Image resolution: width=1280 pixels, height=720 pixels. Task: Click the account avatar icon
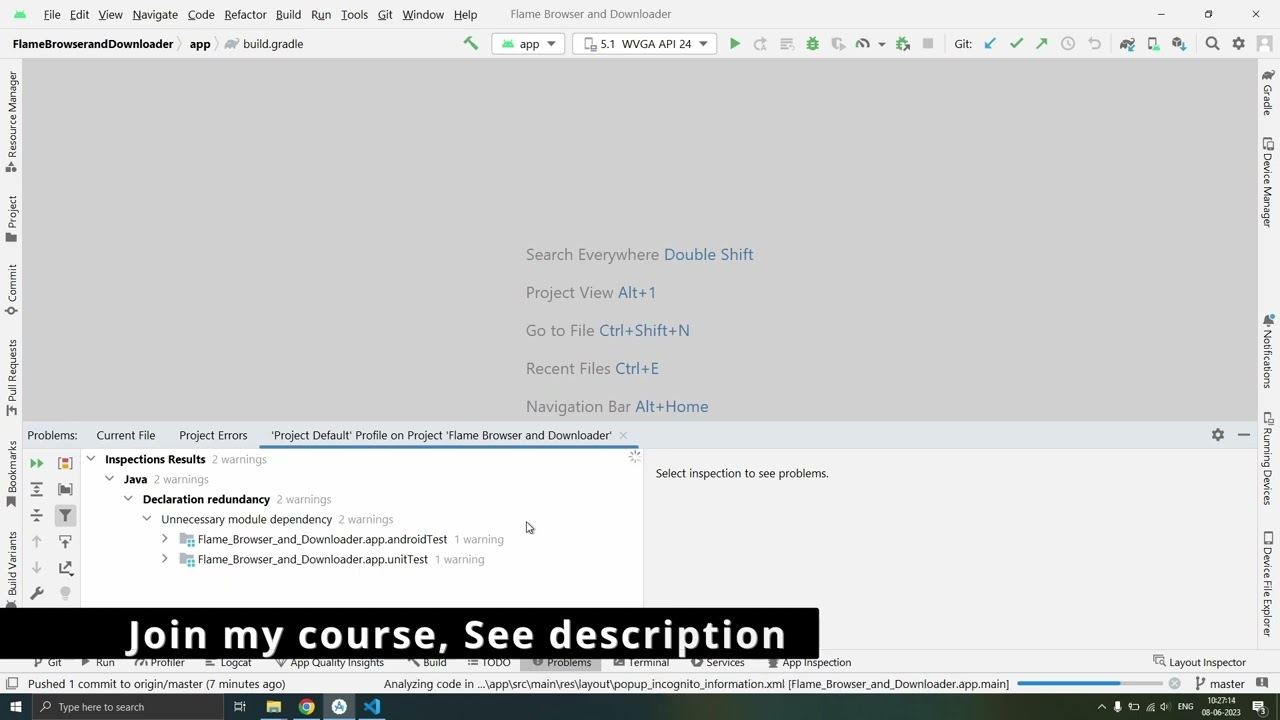(x=1264, y=44)
